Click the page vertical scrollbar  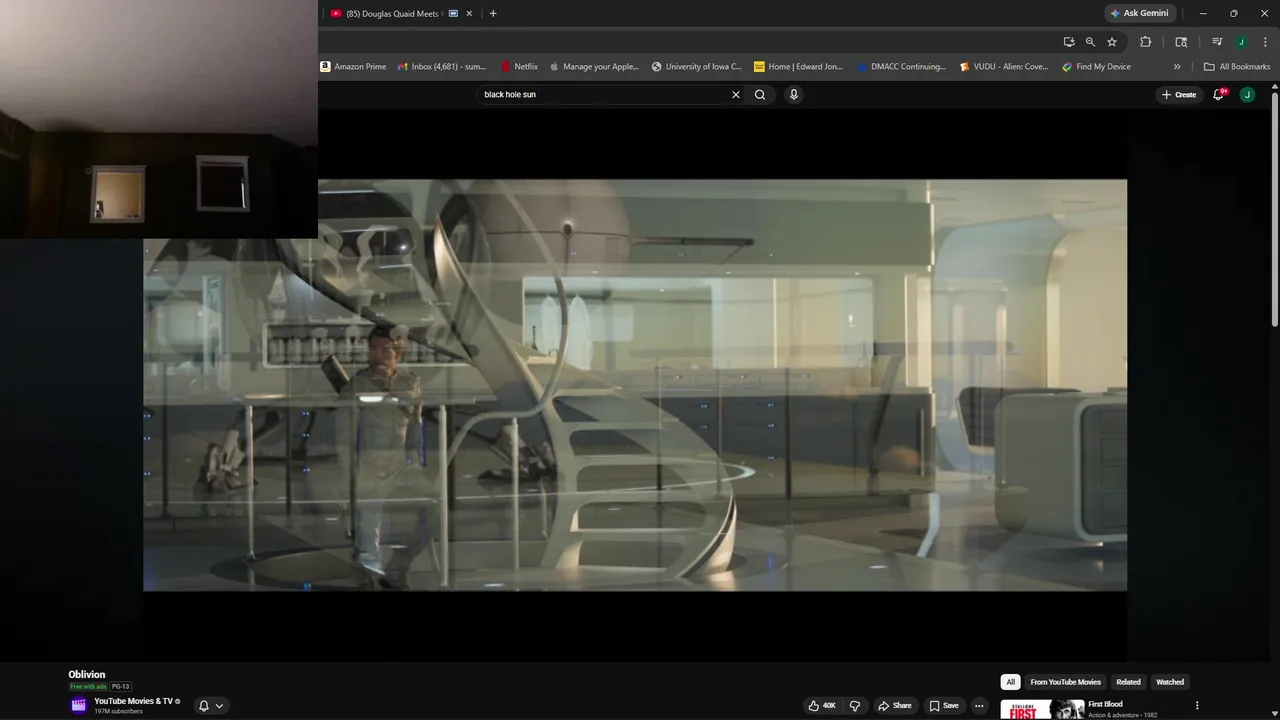(x=1274, y=210)
